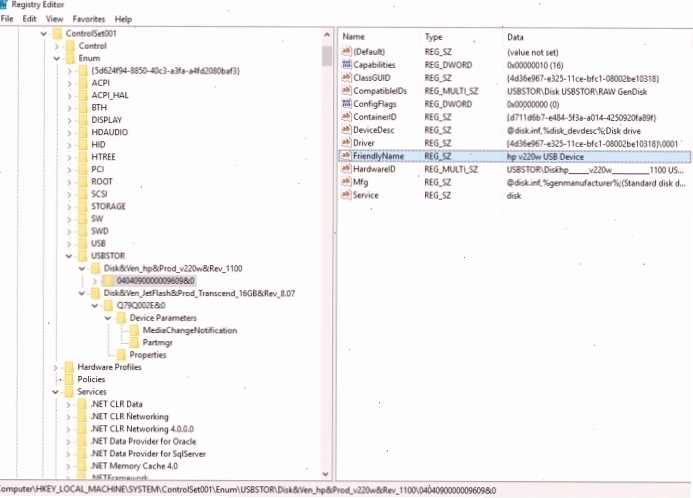Select the BTH folder icon
The width and height of the screenshot is (693, 498).
[x=83, y=107]
